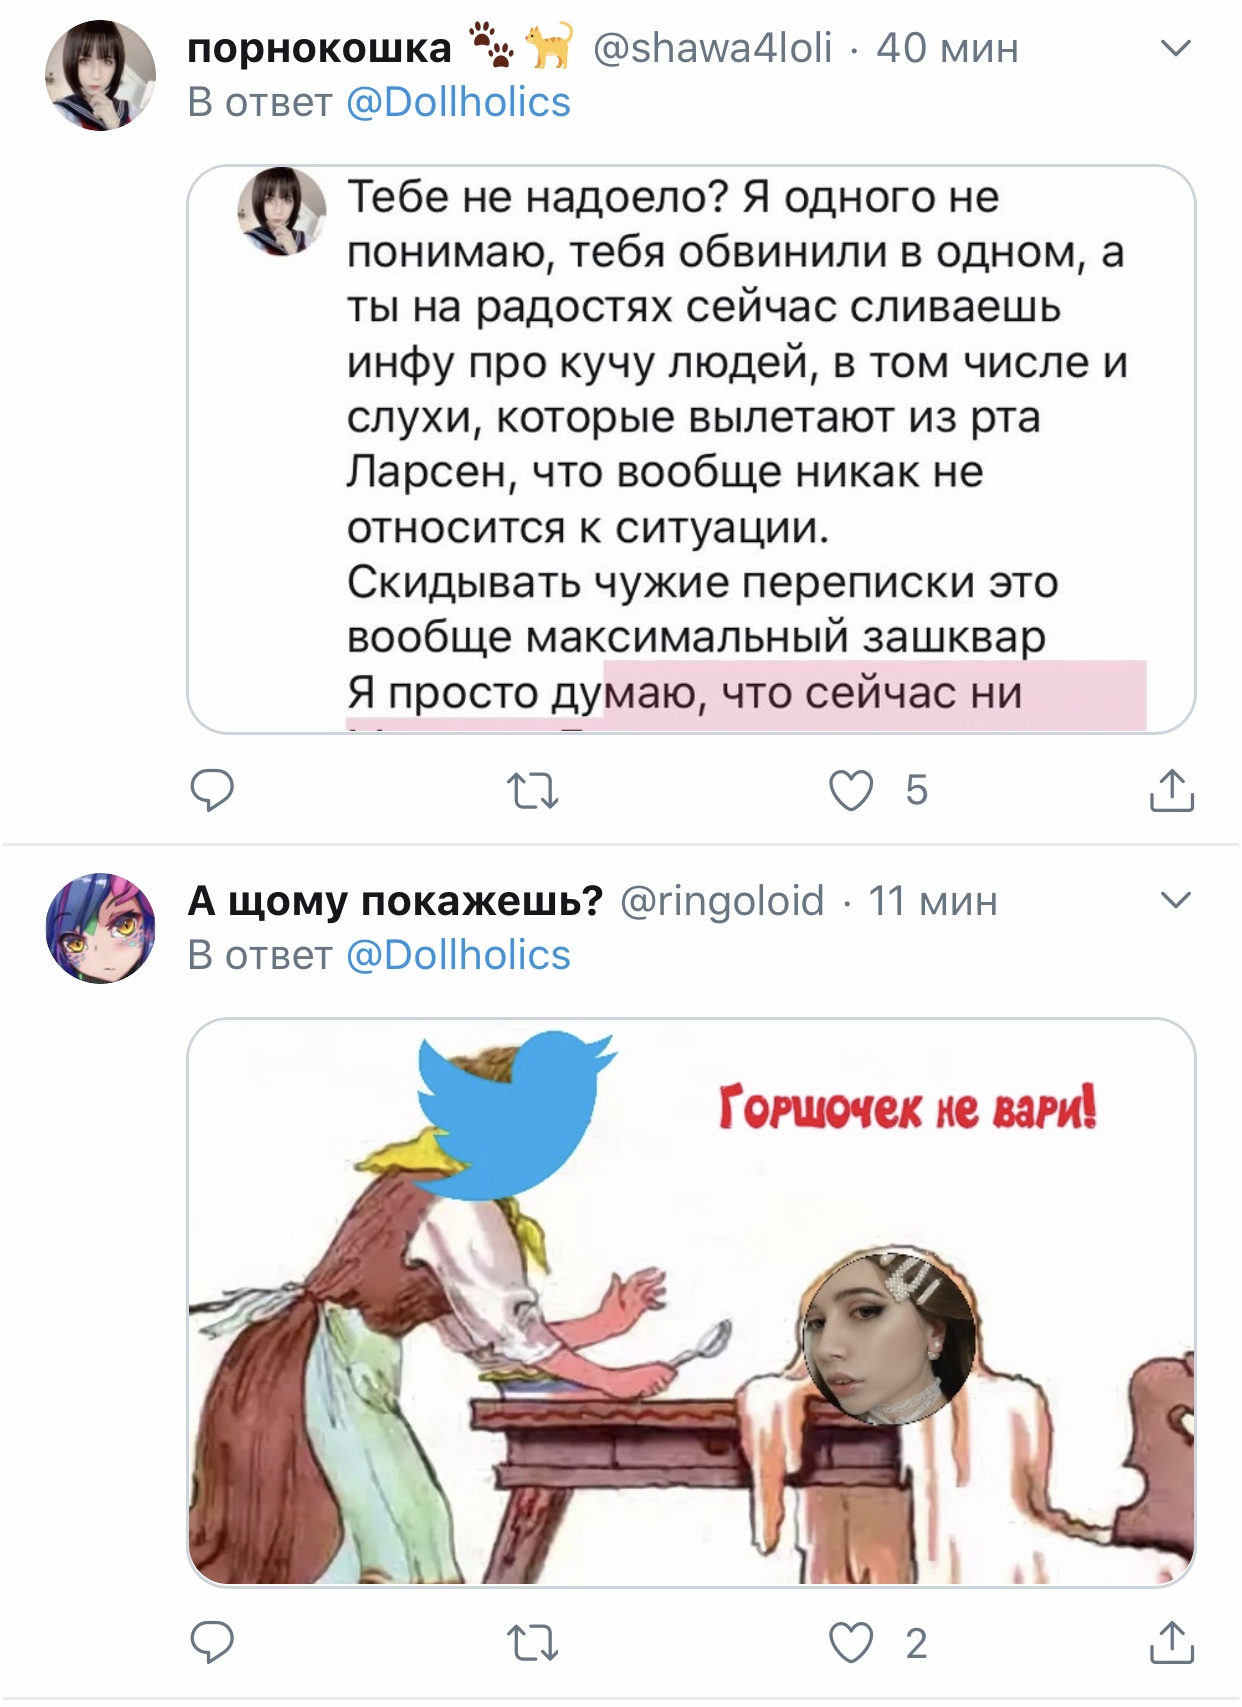Open @Dollholics mention in first tweet
This screenshot has height=1707, width=1242.
click(x=458, y=102)
